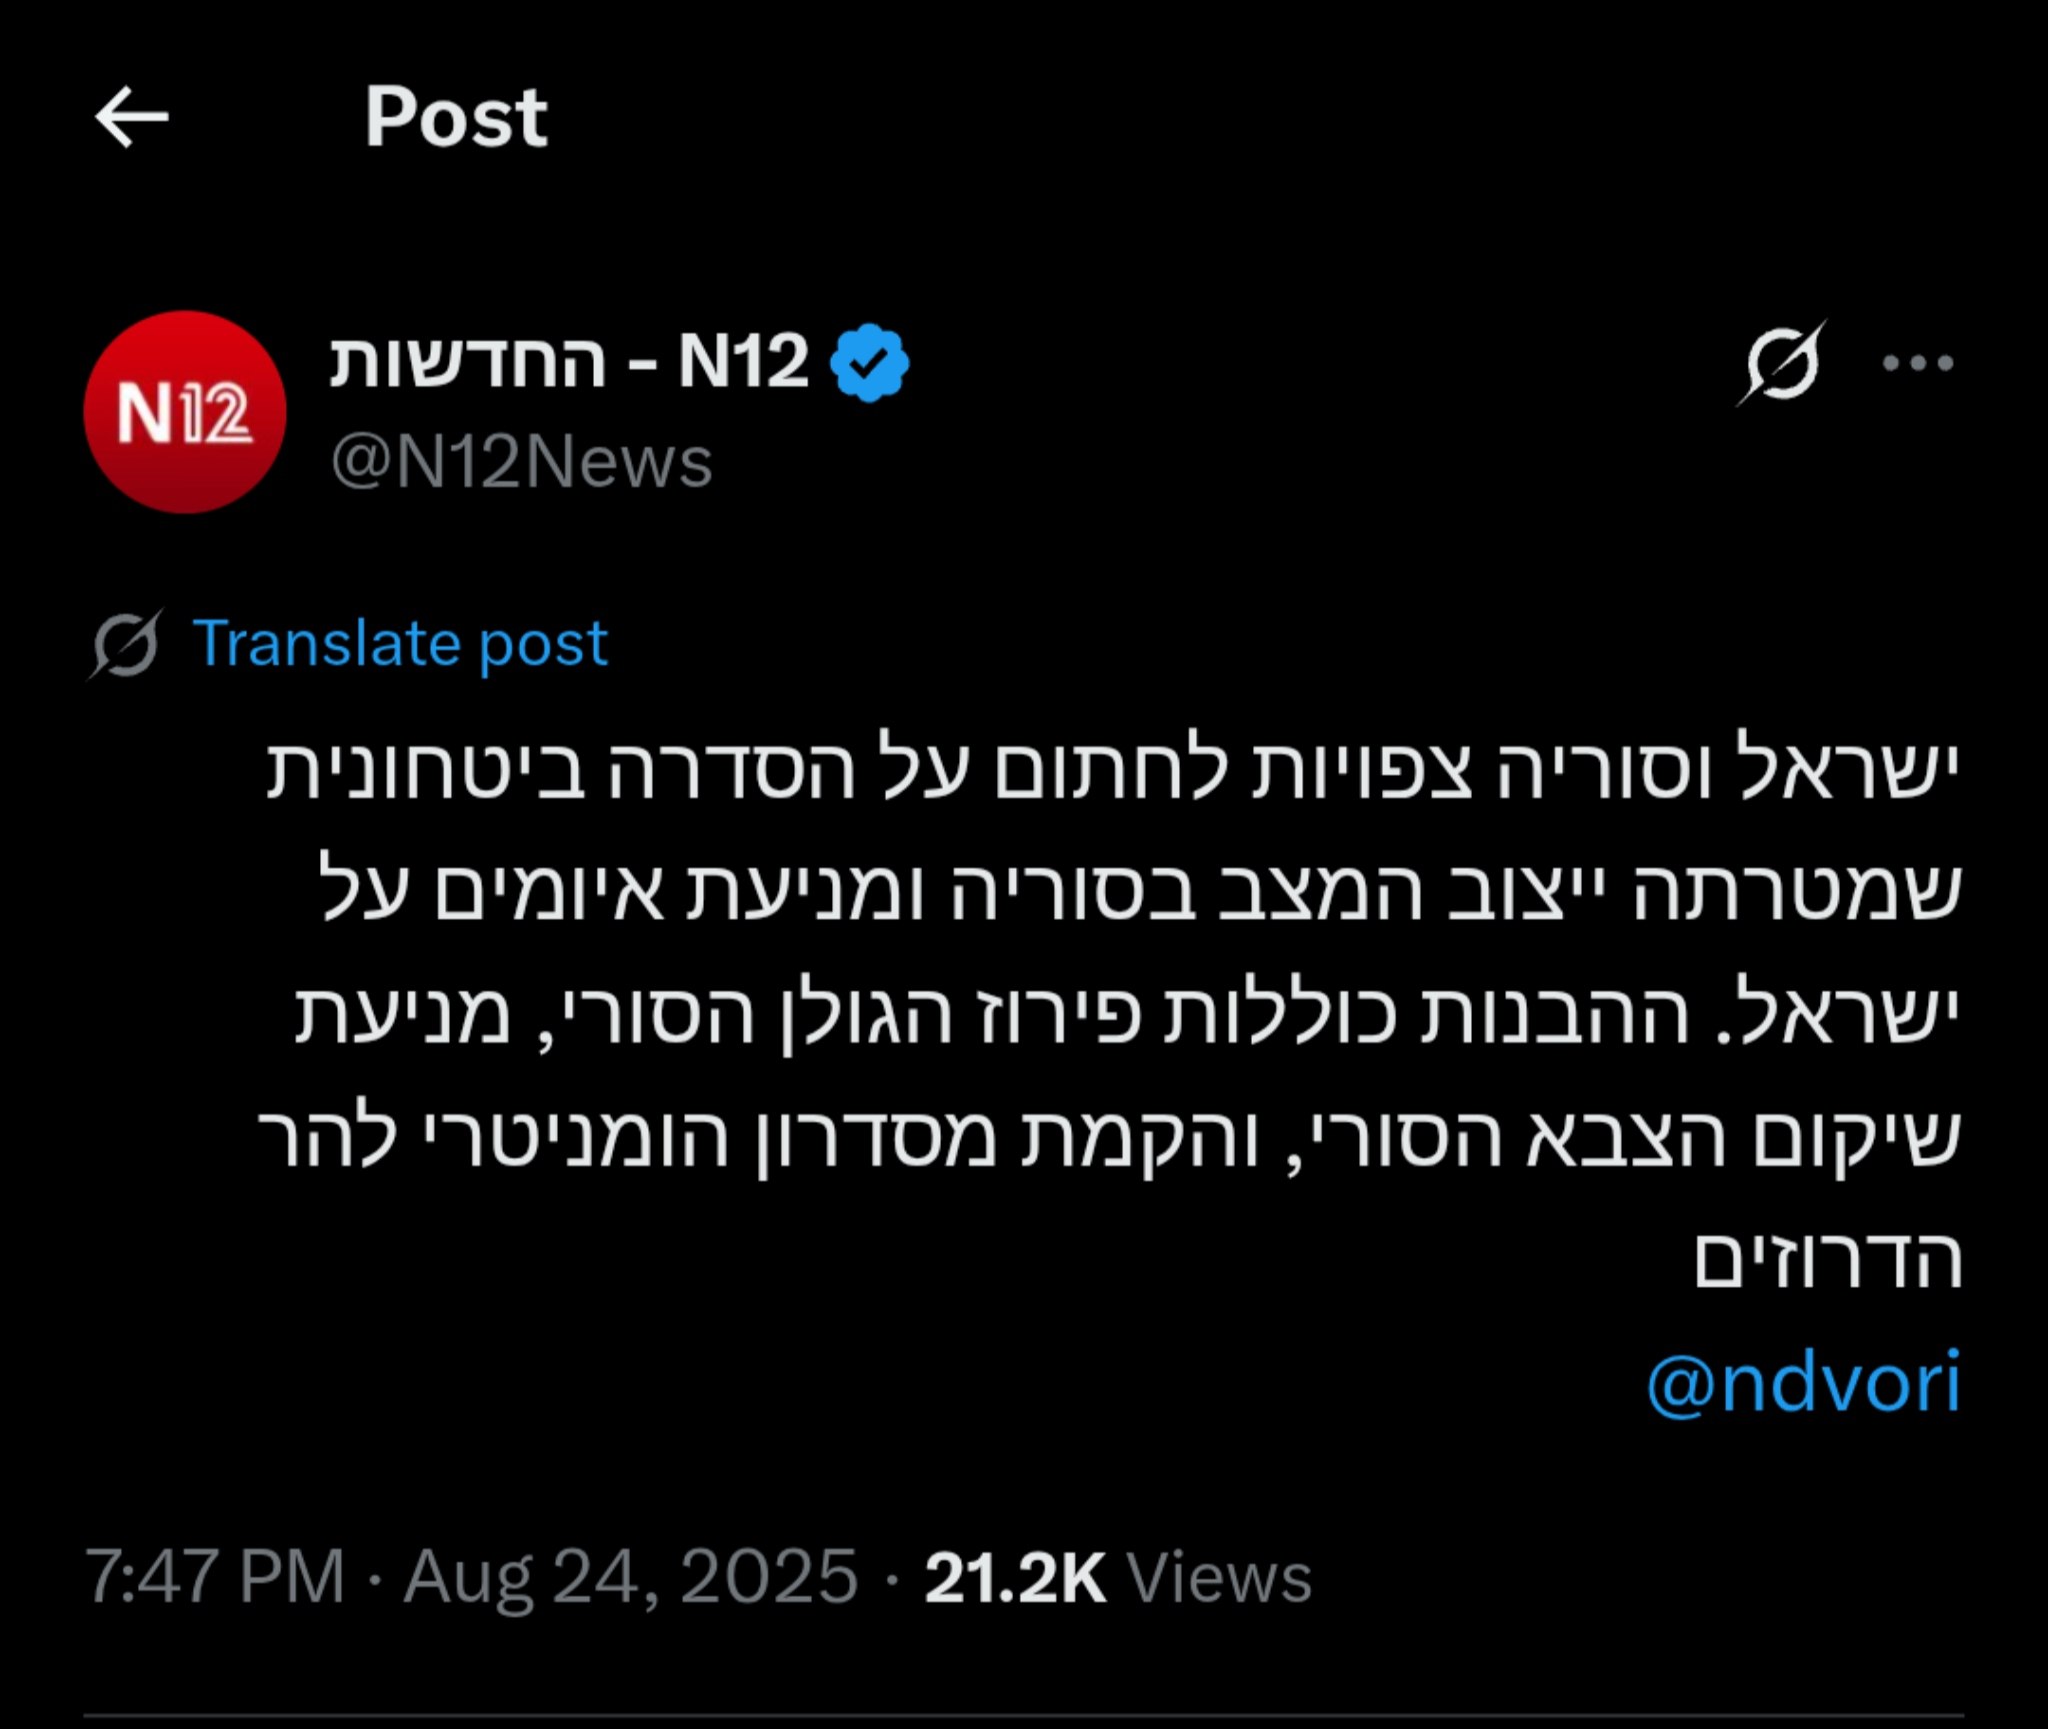Image resolution: width=2048 pixels, height=1729 pixels.
Task: Click the Translate post link
Action: click(x=400, y=643)
